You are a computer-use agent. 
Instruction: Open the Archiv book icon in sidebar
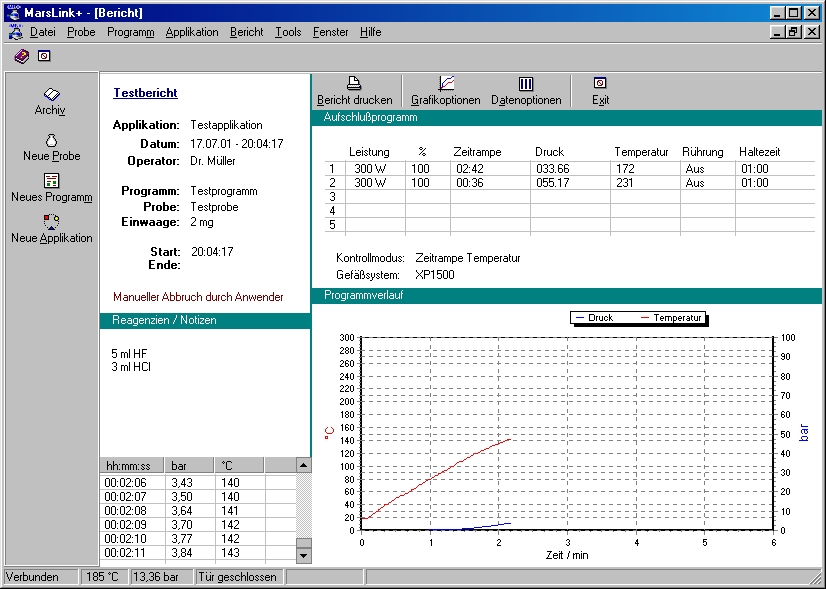(51, 94)
